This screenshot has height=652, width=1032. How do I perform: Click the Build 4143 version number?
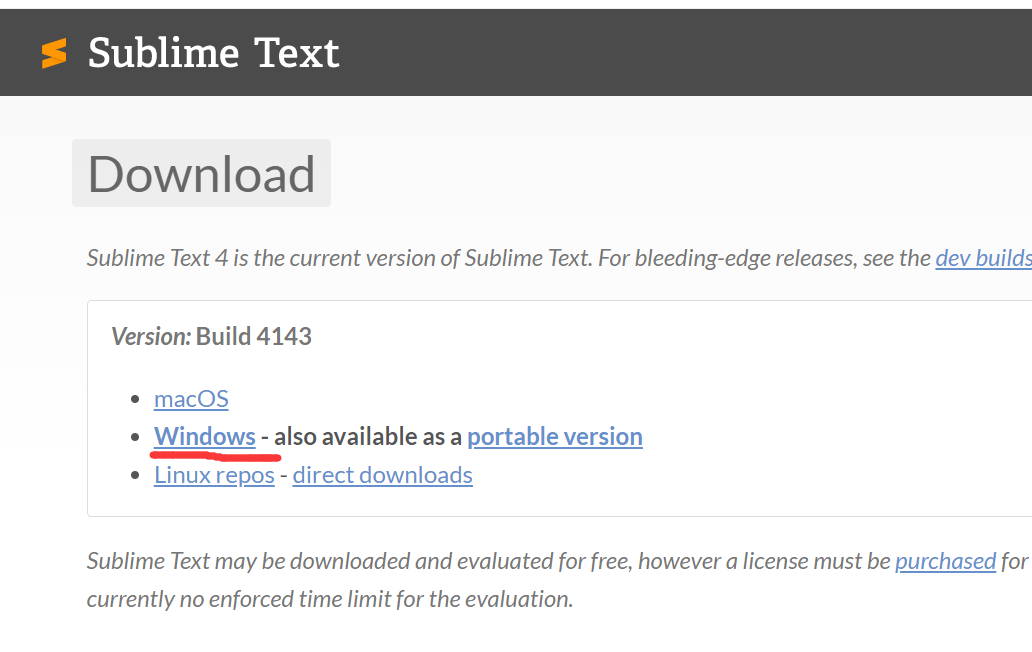(x=254, y=336)
